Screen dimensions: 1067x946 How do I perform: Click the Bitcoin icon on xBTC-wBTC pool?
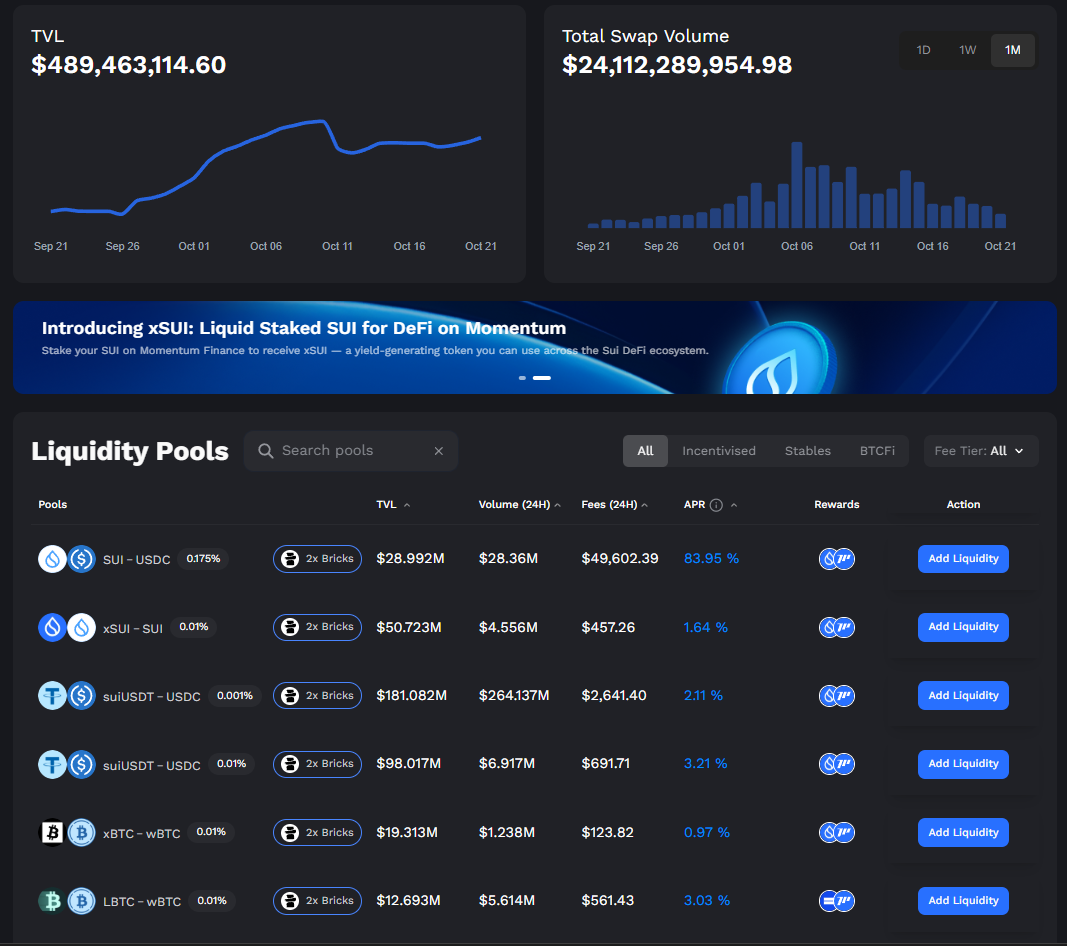(52, 832)
